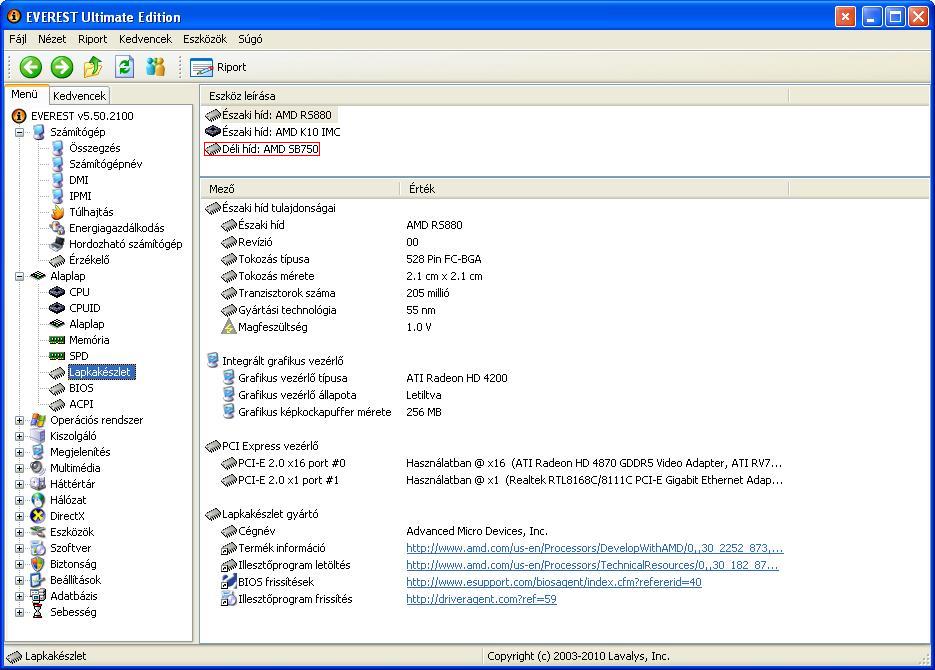The width and height of the screenshot is (935, 670).
Task: Open the Fájl menu
Action: [18, 39]
